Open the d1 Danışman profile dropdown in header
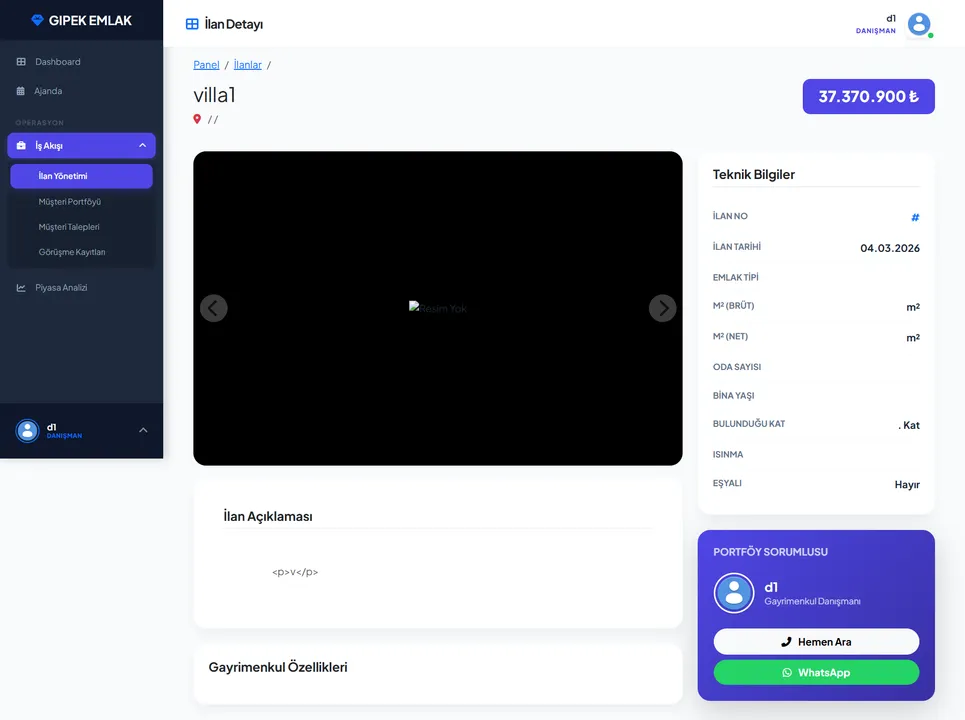 [x=876, y=24]
